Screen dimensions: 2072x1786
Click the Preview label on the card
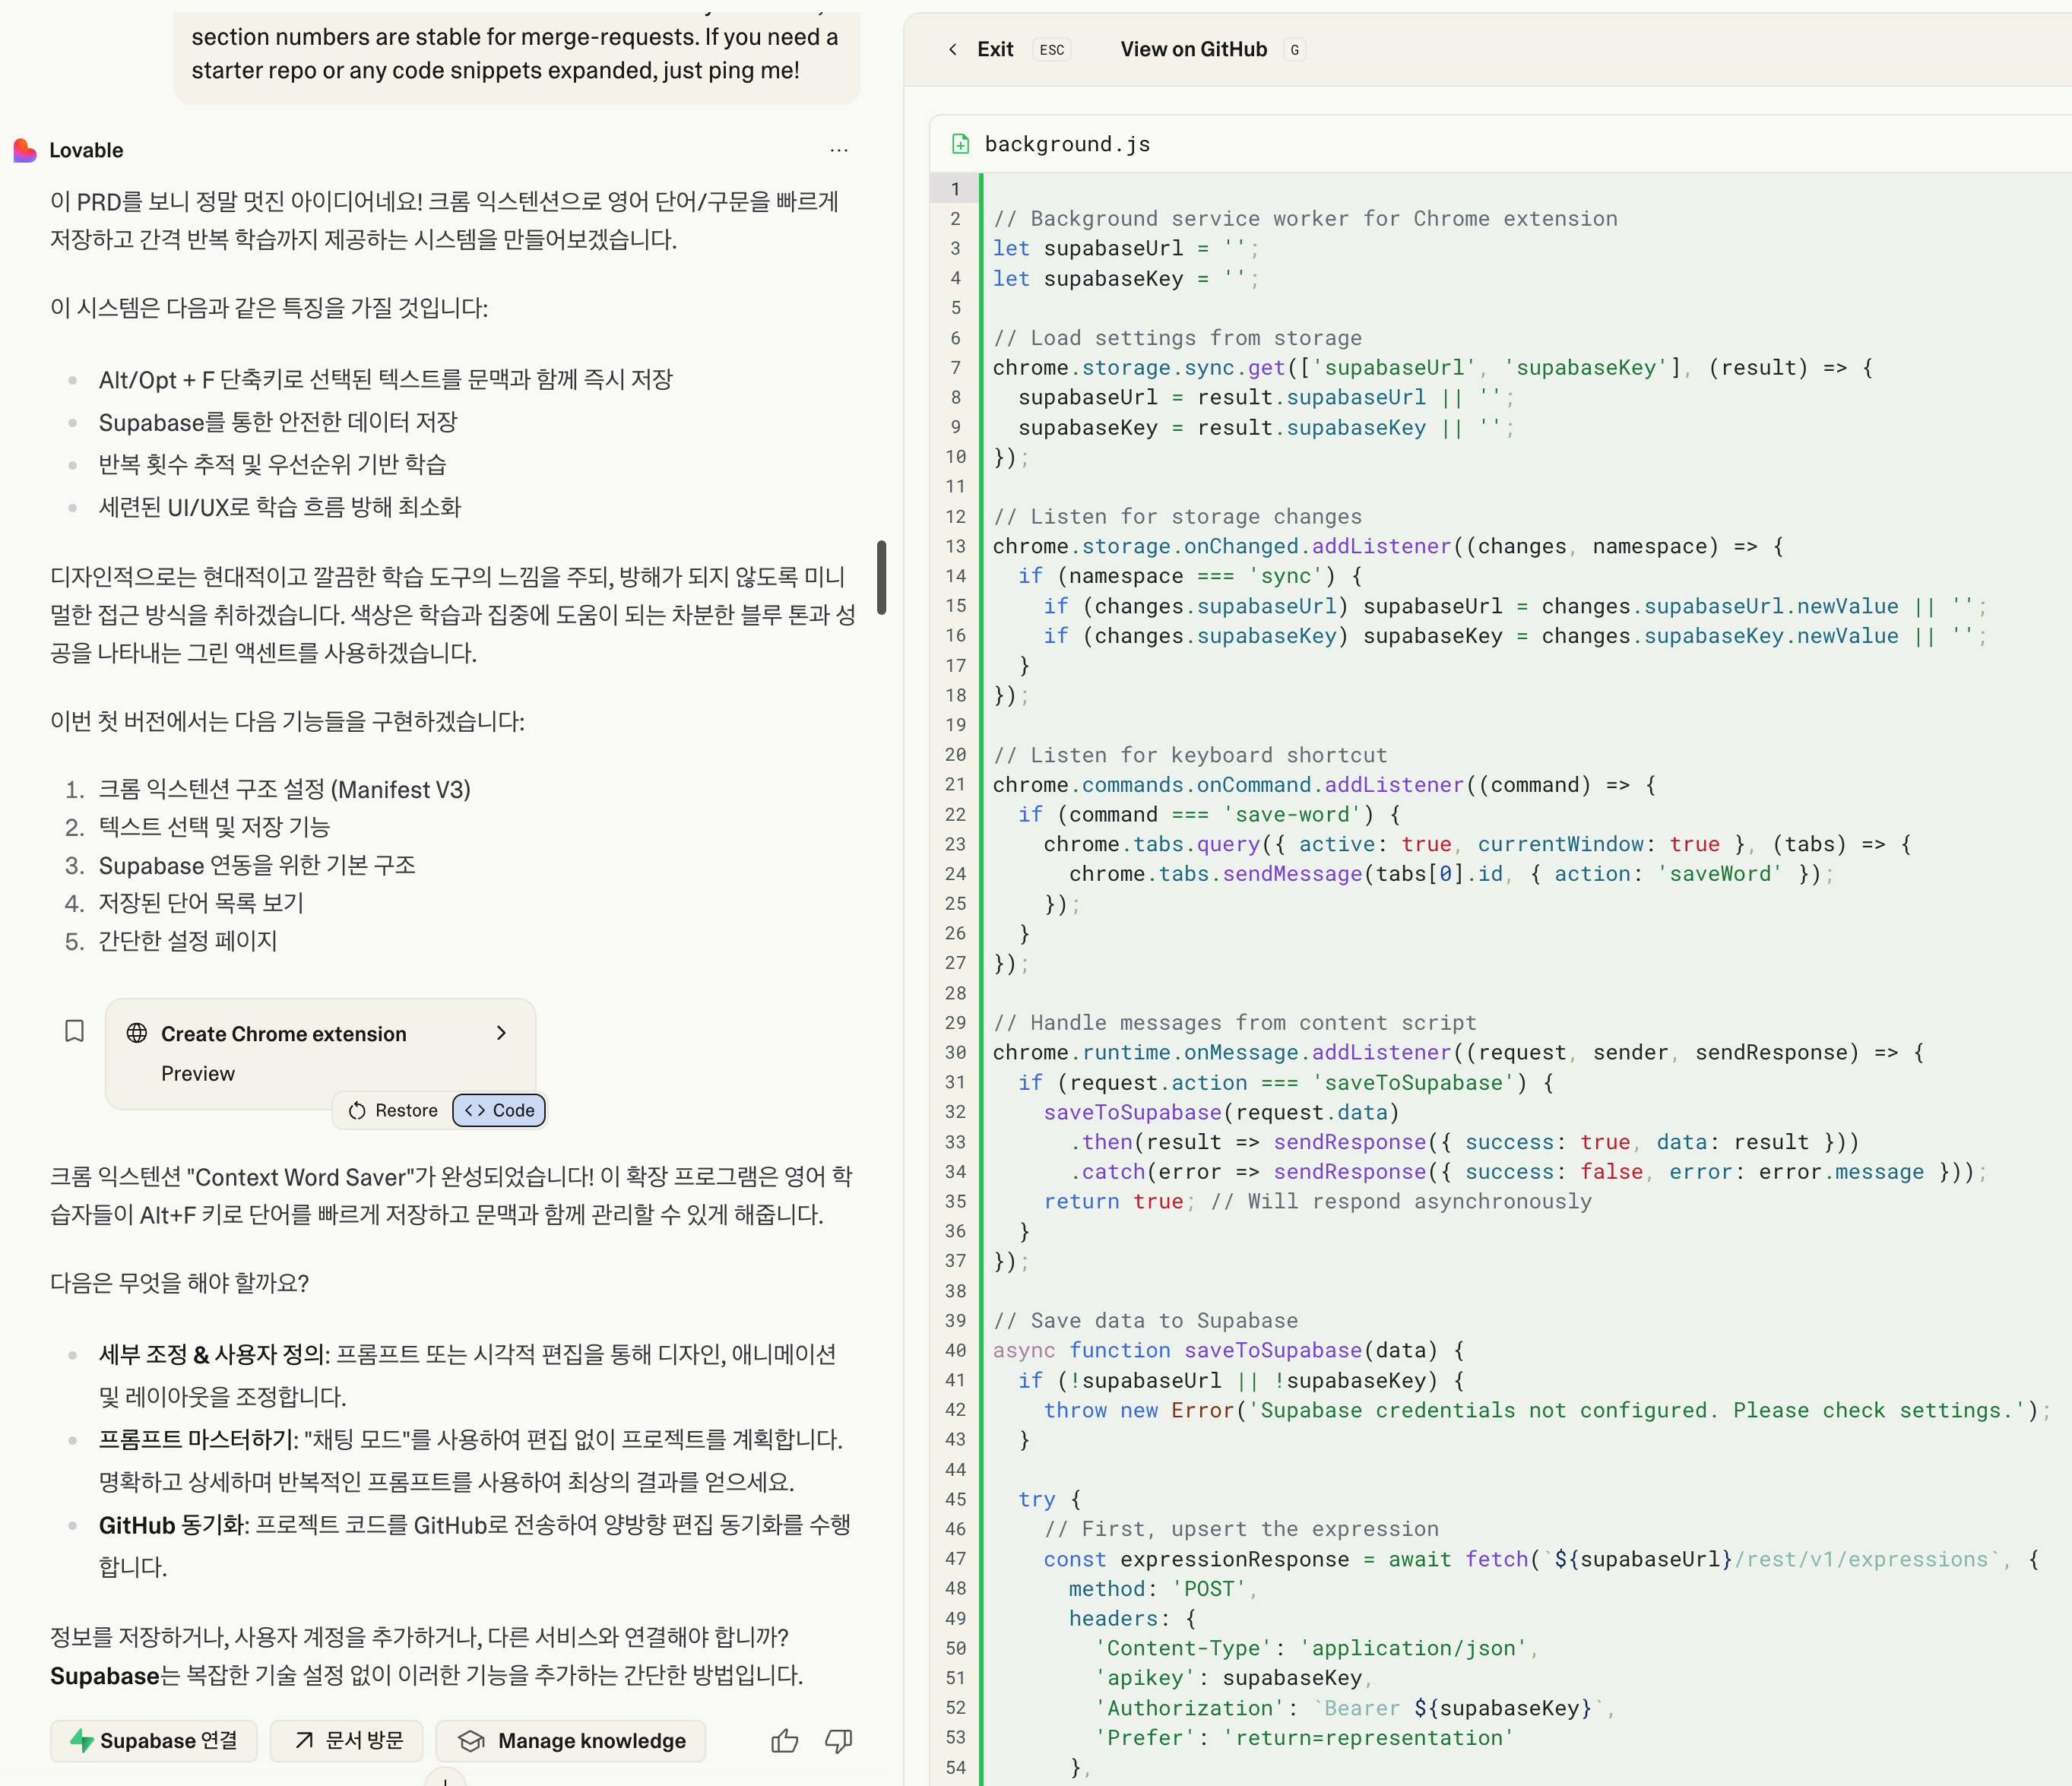coord(198,1073)
